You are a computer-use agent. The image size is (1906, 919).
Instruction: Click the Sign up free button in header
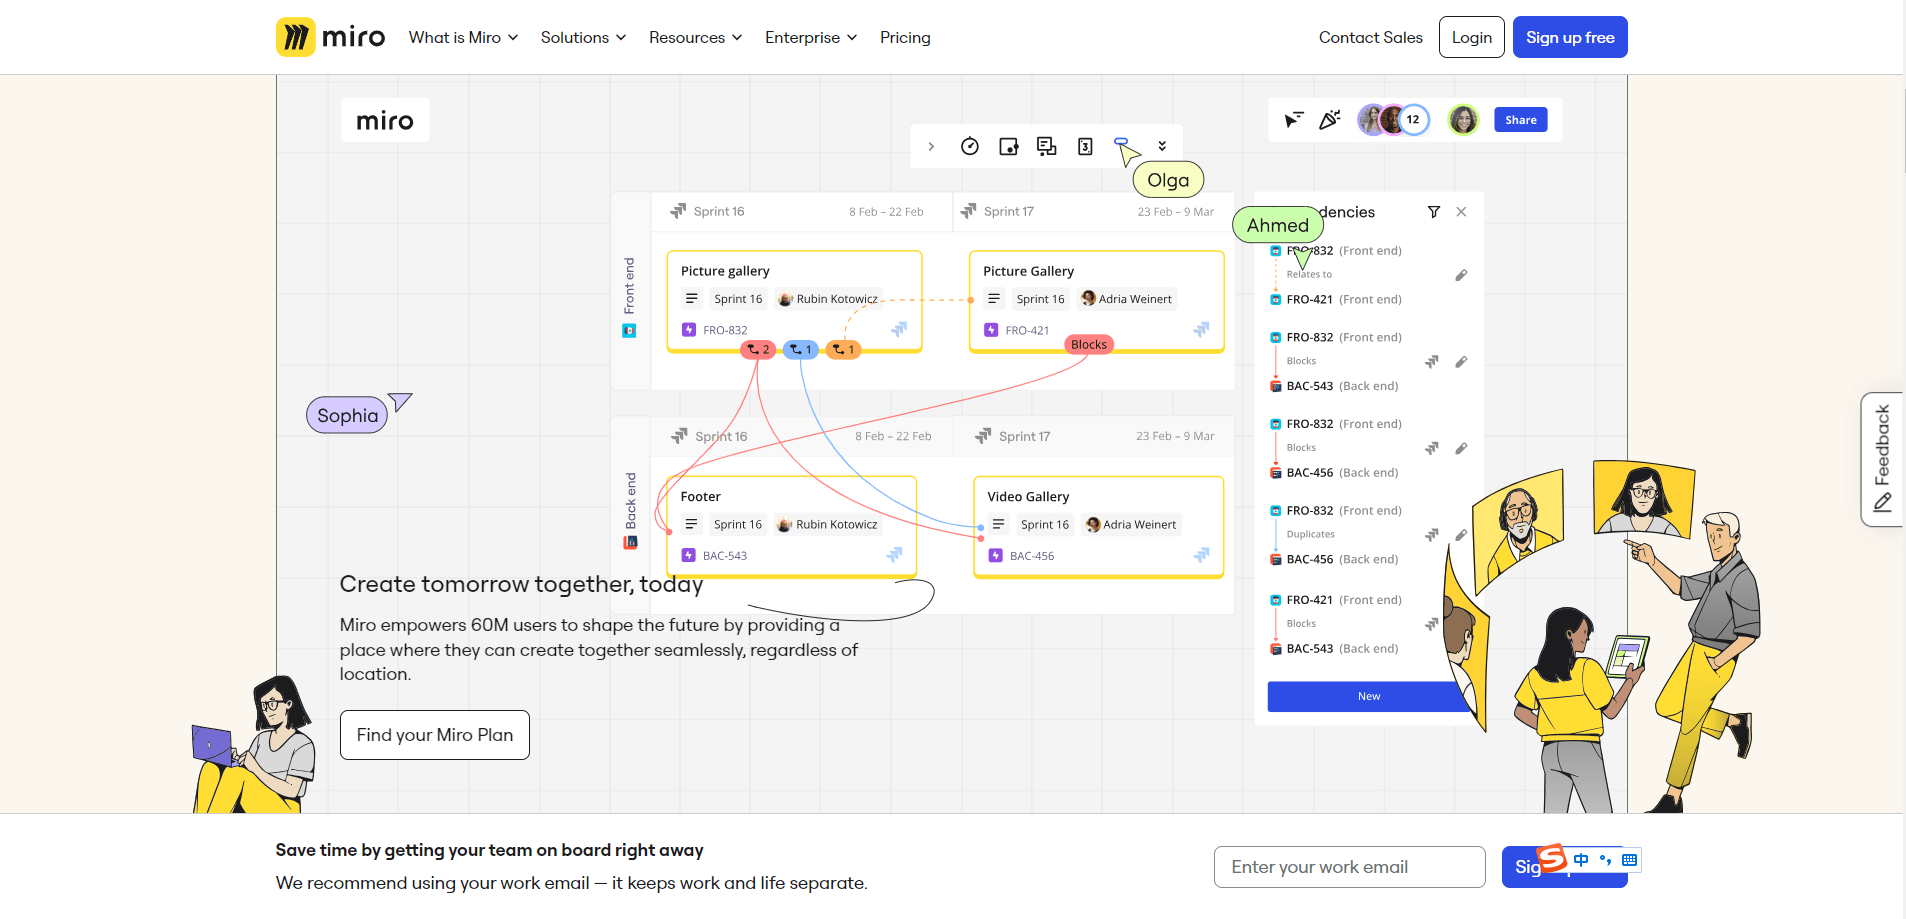point(1570,37)
